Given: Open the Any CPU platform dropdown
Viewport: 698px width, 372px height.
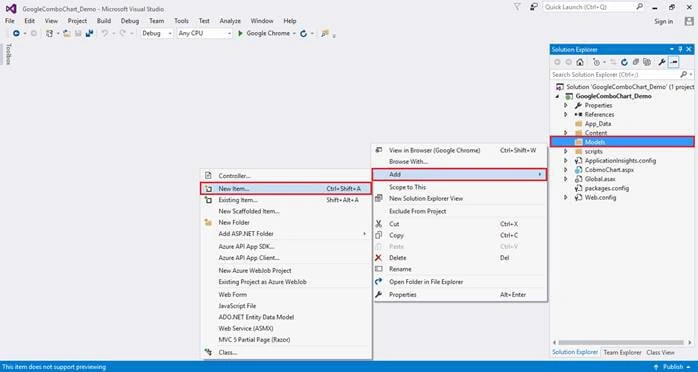Looking at the screenshot, I should pyautogui.click(x=204, y=33).
